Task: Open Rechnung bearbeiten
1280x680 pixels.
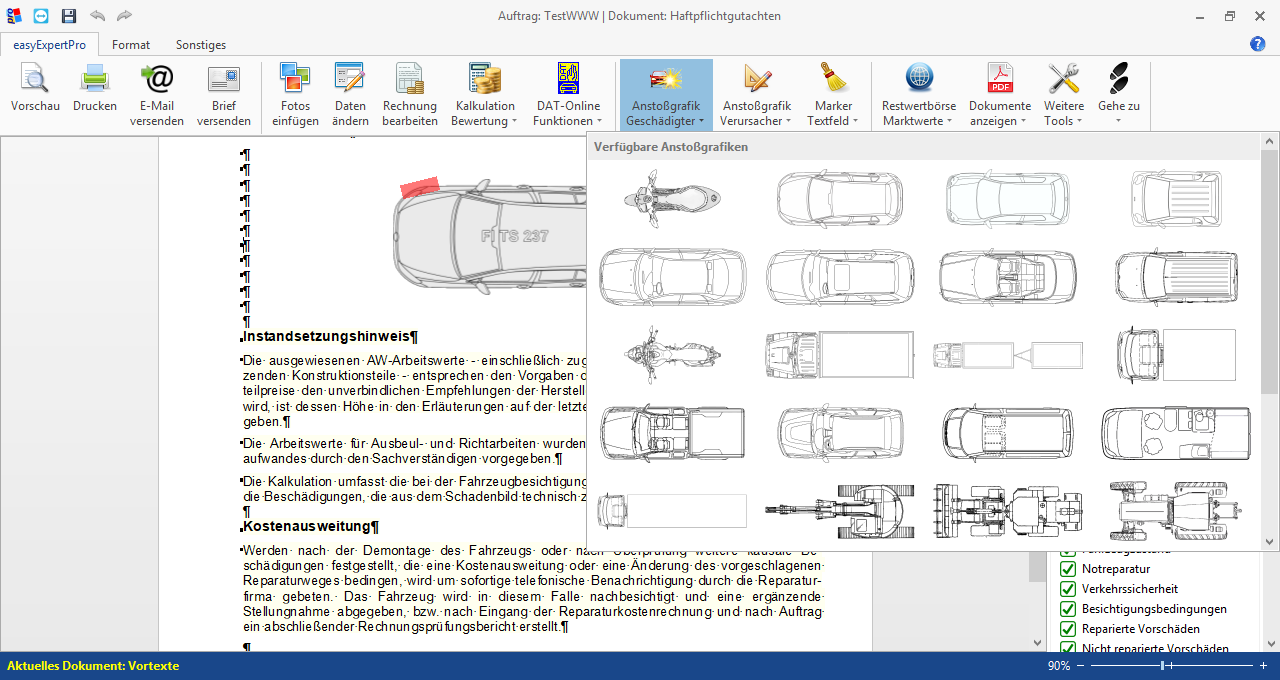Action: click(x=410, y=95)
